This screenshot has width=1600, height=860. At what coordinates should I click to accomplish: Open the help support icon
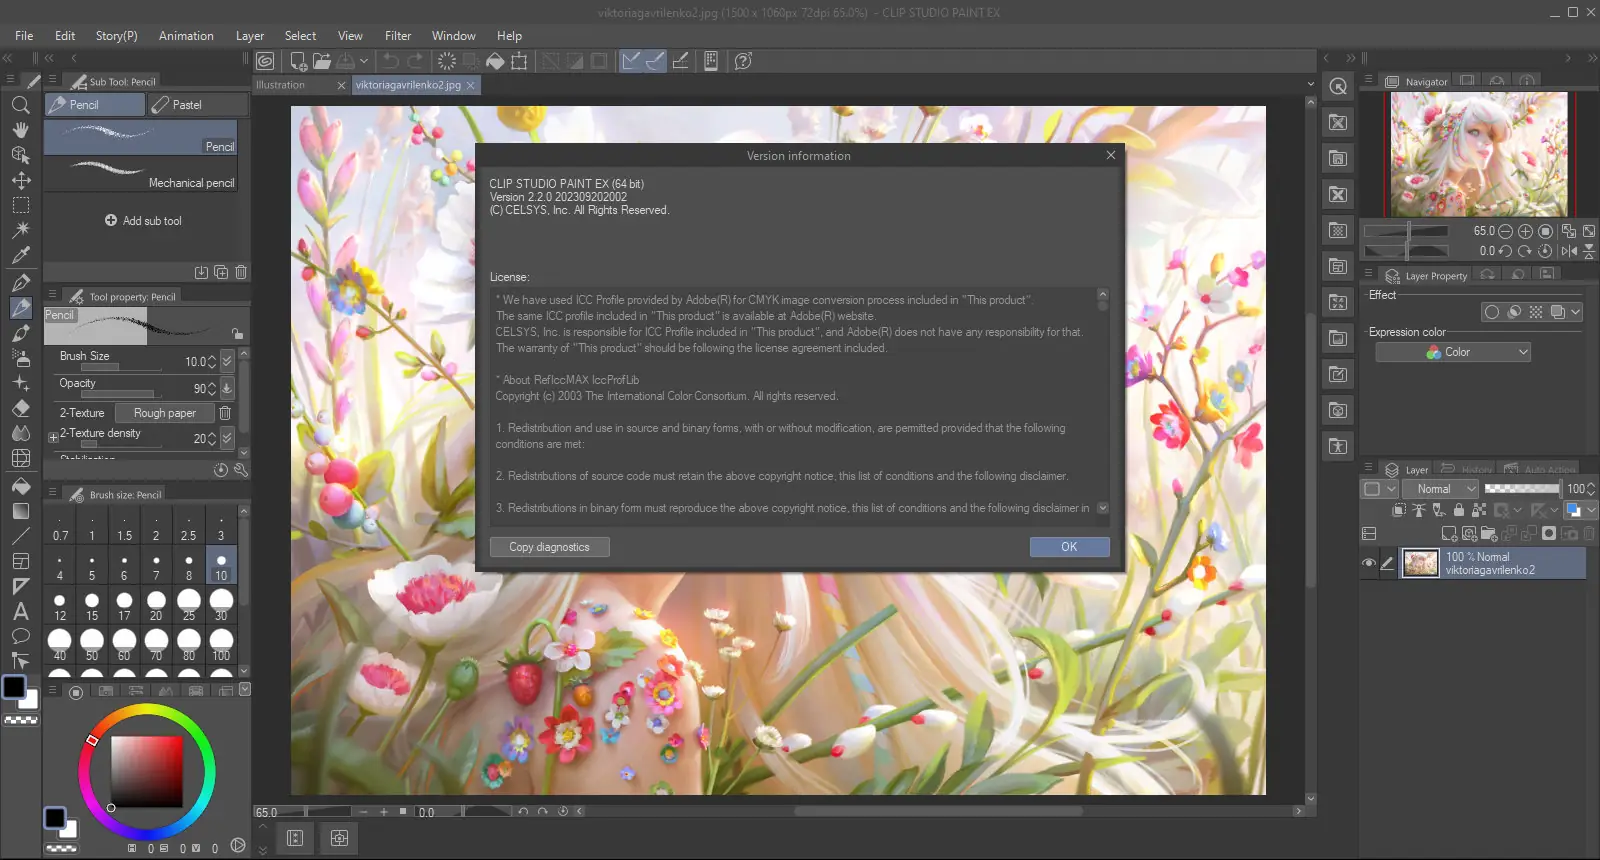tap(743, 61)
